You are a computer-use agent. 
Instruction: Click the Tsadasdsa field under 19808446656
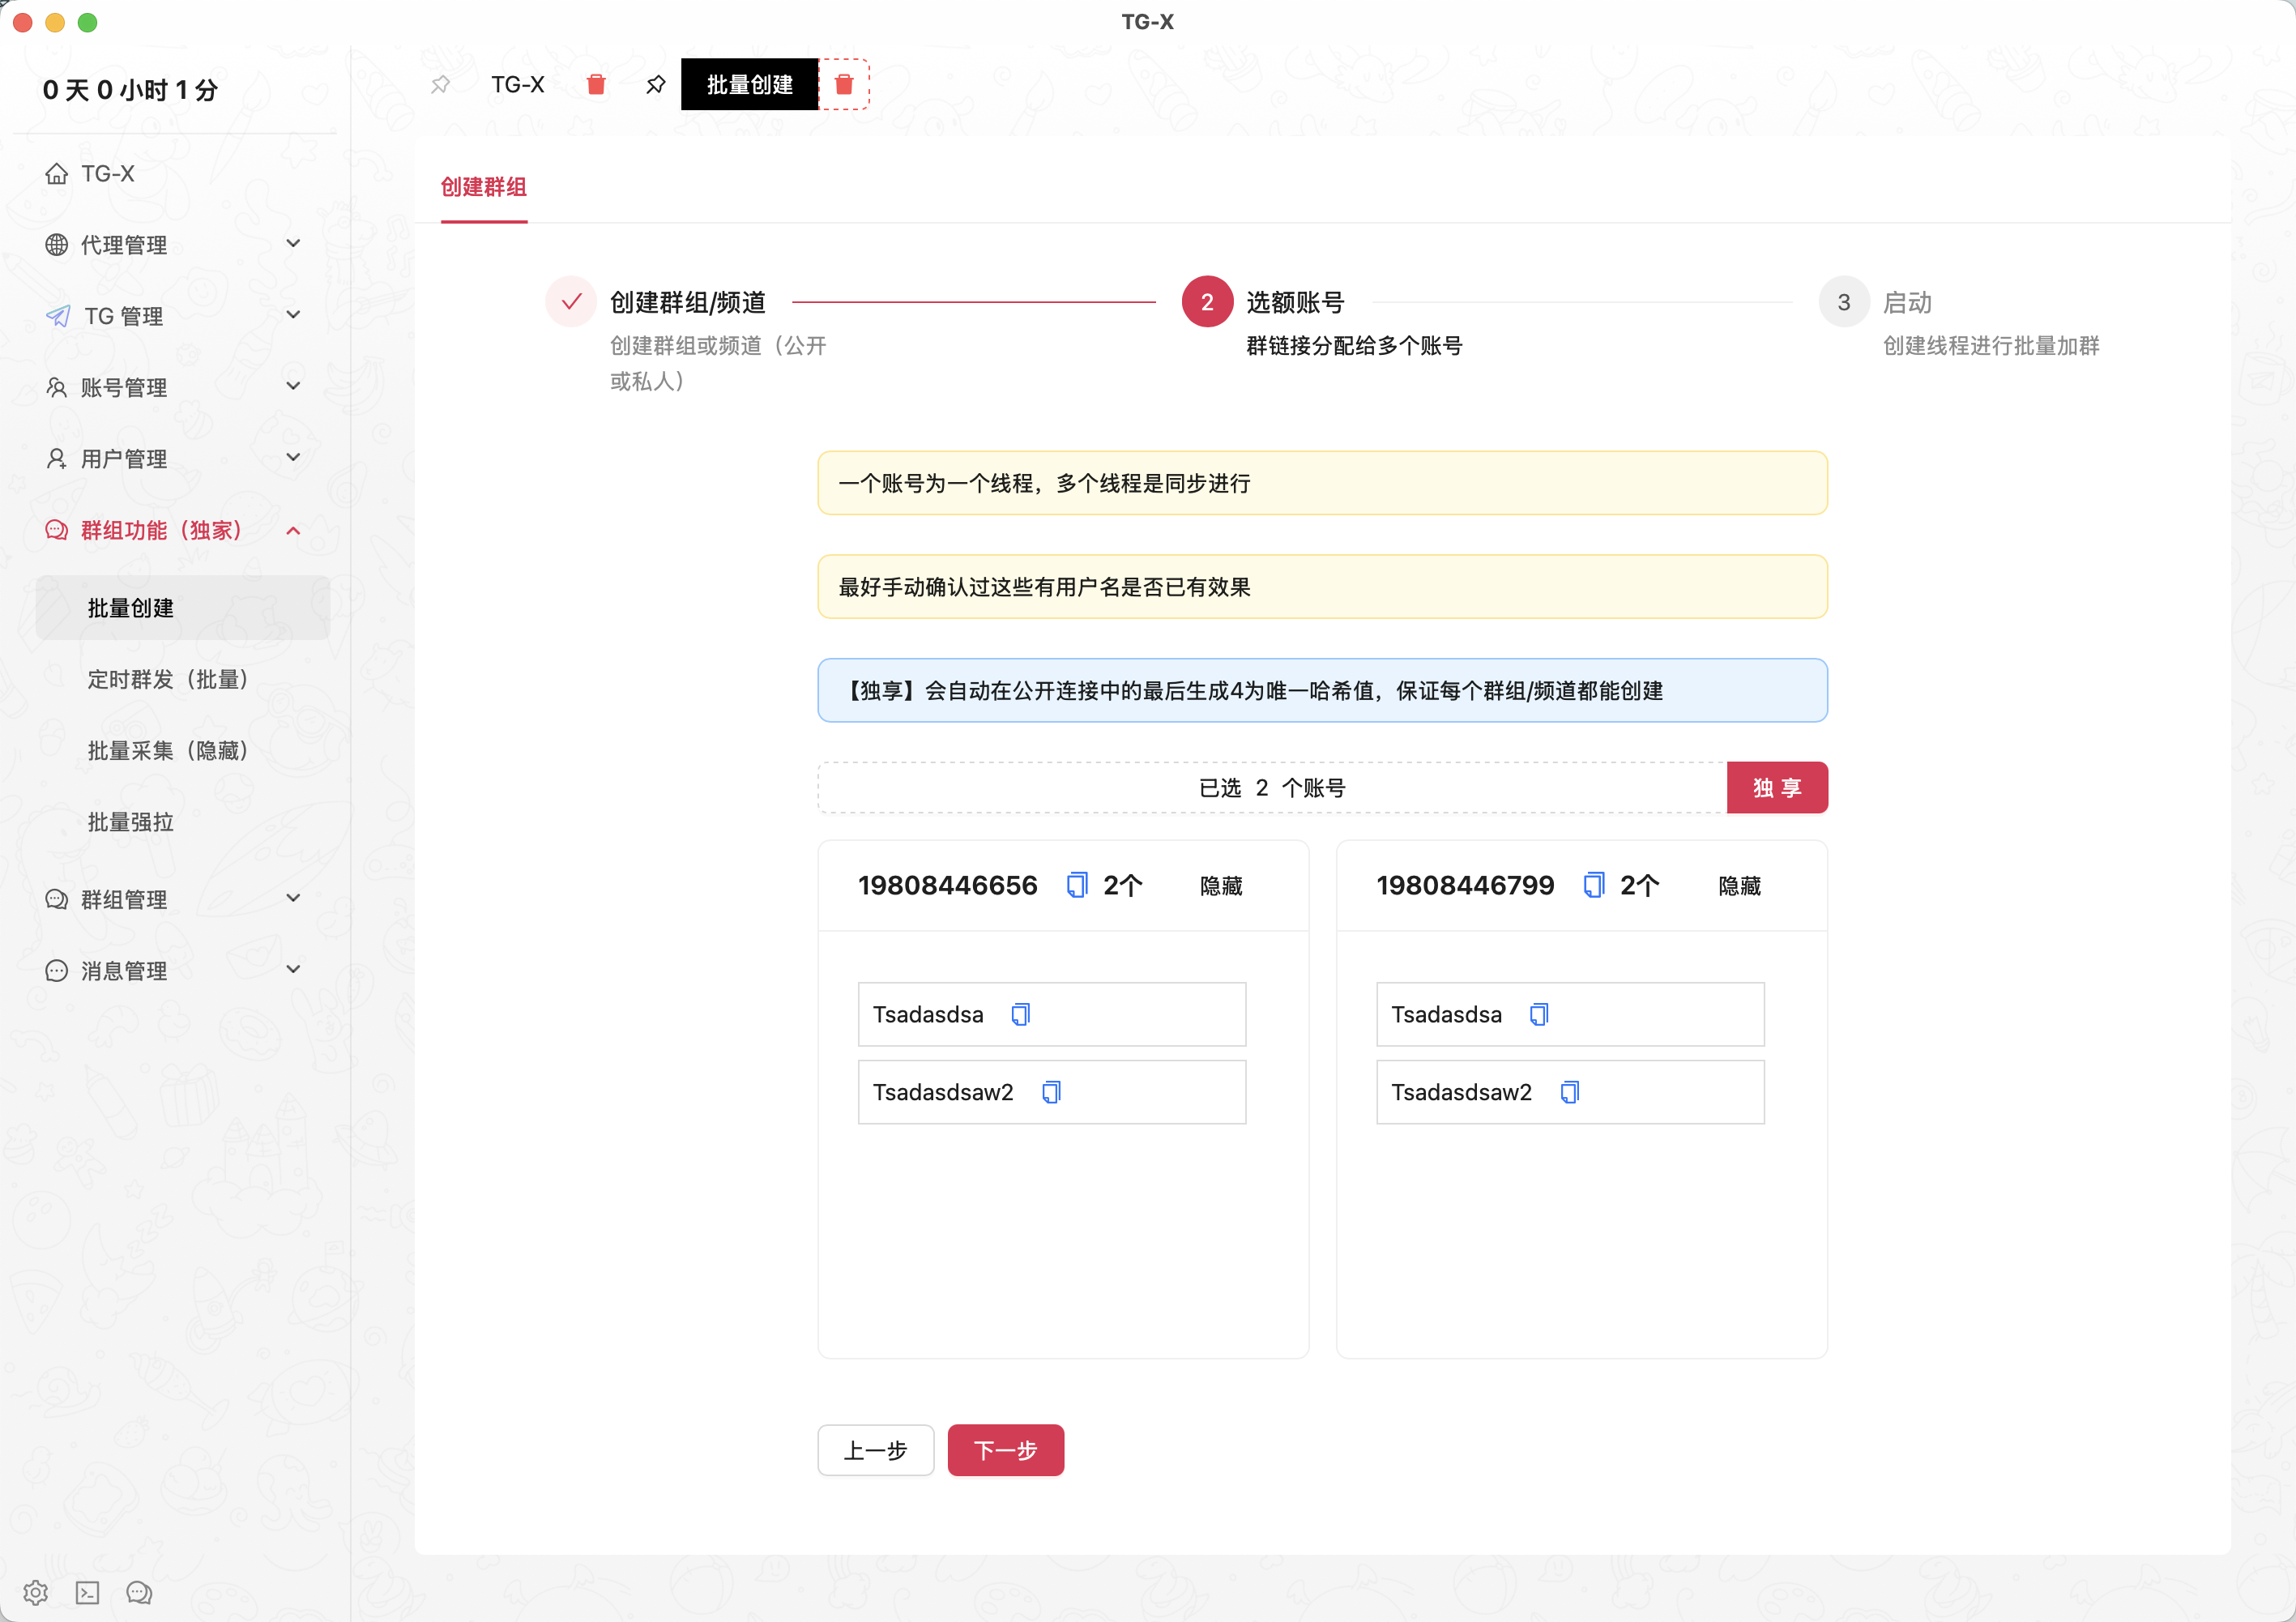tap(1052, 1015)
